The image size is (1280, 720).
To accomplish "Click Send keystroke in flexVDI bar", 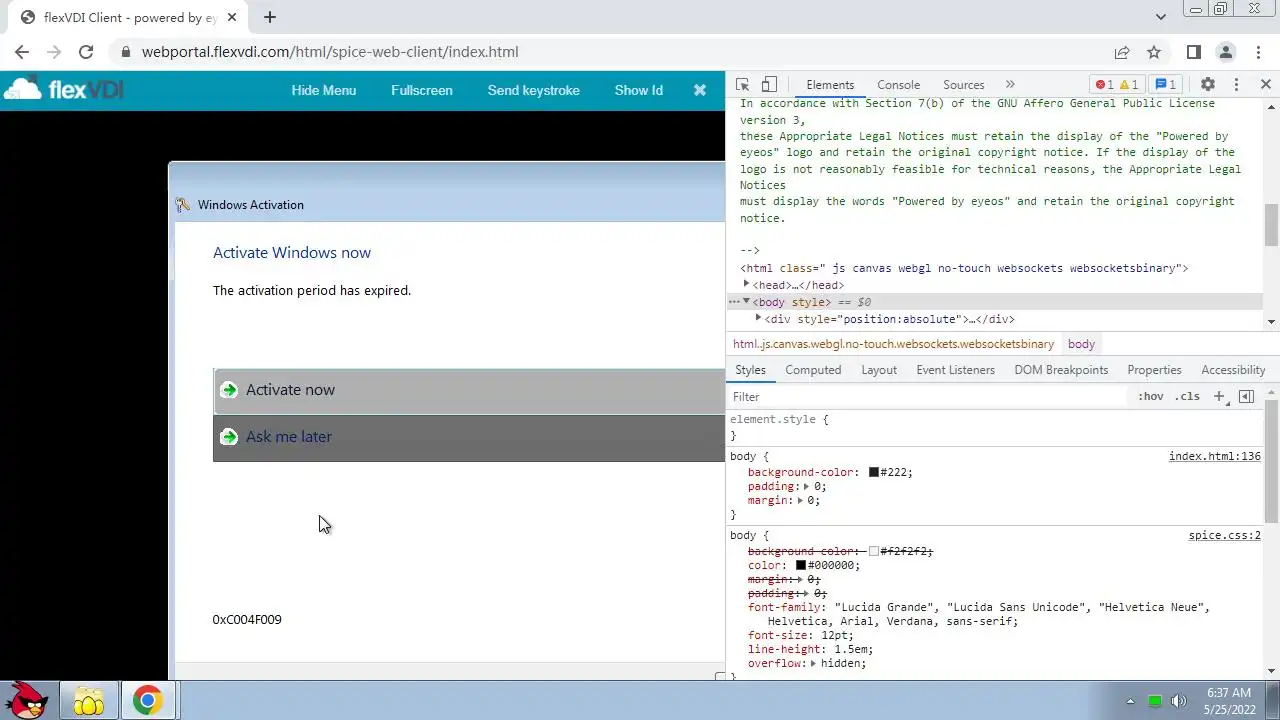I will (533, 90).
